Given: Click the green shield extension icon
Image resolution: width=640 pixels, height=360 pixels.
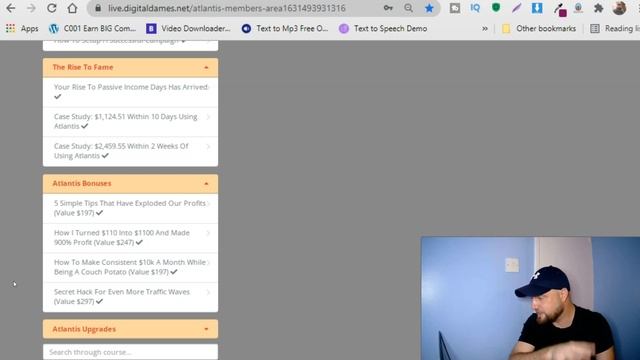Looking at the screenshot, I should (x=496, y=7).
